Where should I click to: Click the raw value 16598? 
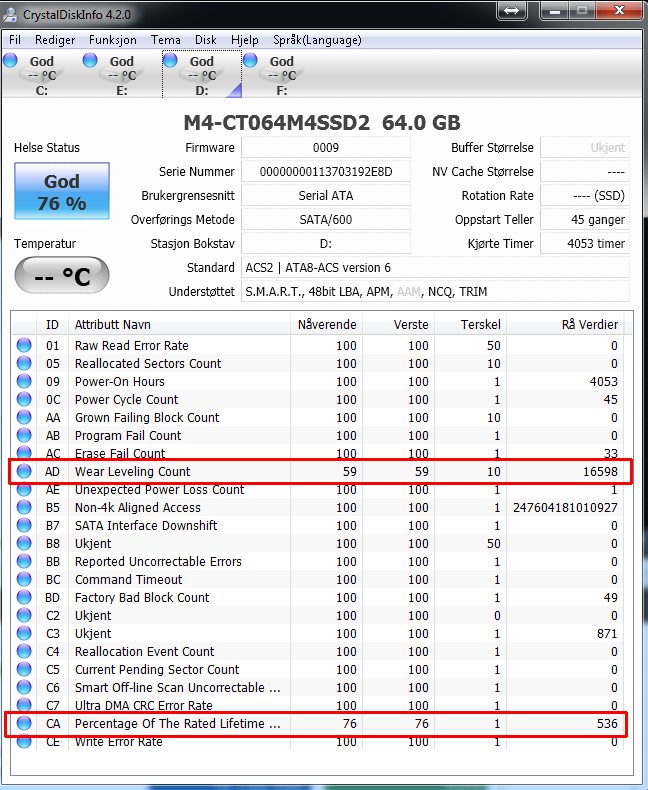pyautogui.click(x=600, y=472)
